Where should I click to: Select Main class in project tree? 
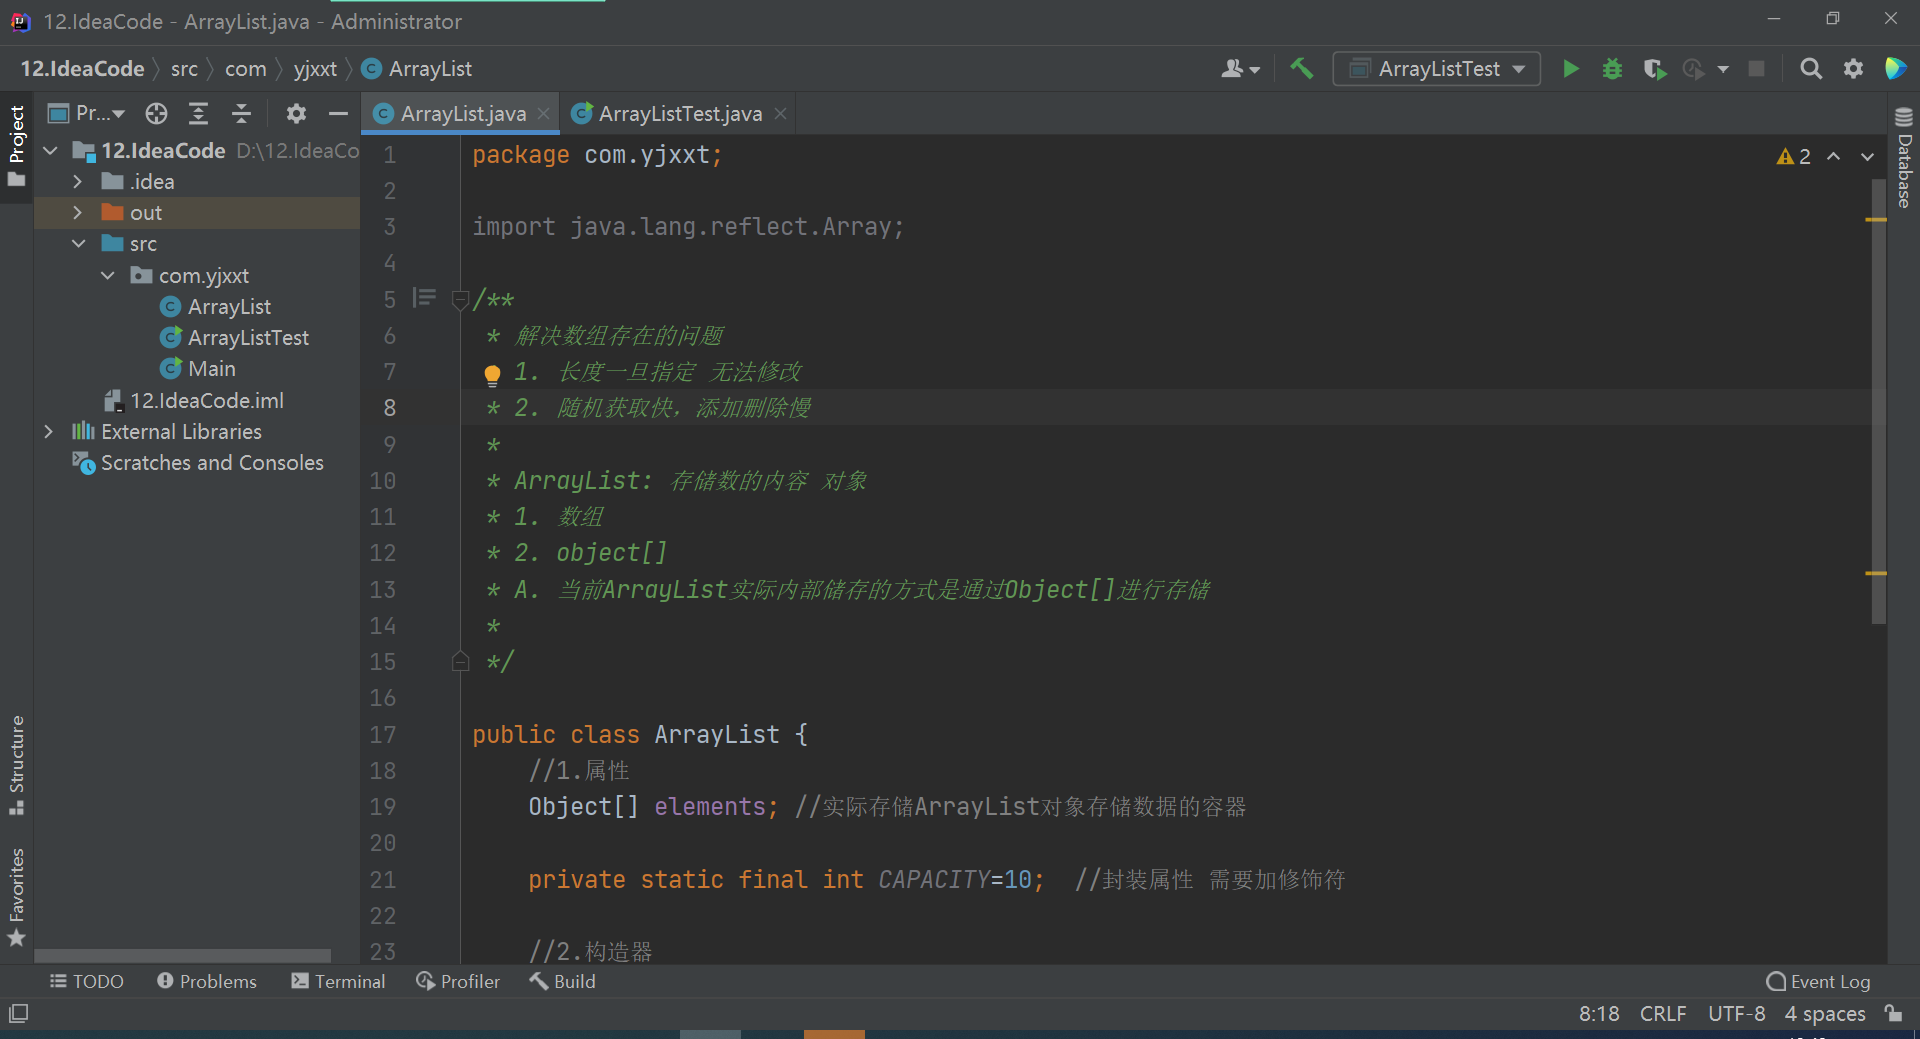(198, 369)
